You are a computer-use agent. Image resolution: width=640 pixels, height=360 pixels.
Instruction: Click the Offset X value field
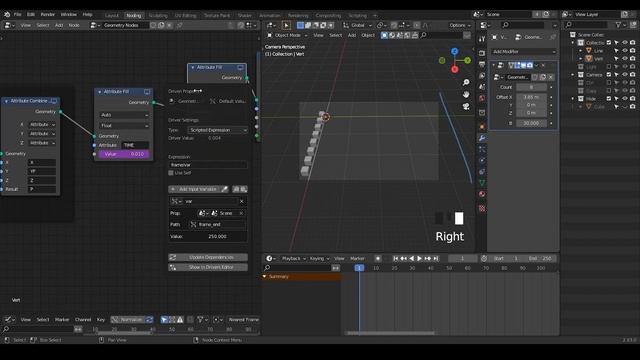tap(531, 97)
